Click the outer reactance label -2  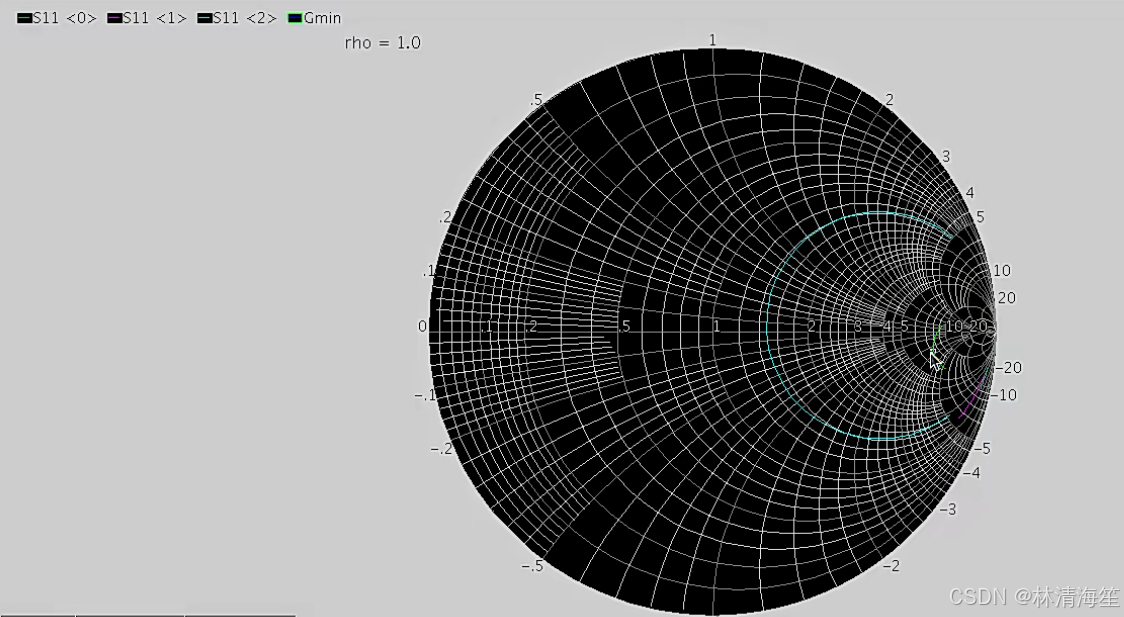click(x=890, y=566)
